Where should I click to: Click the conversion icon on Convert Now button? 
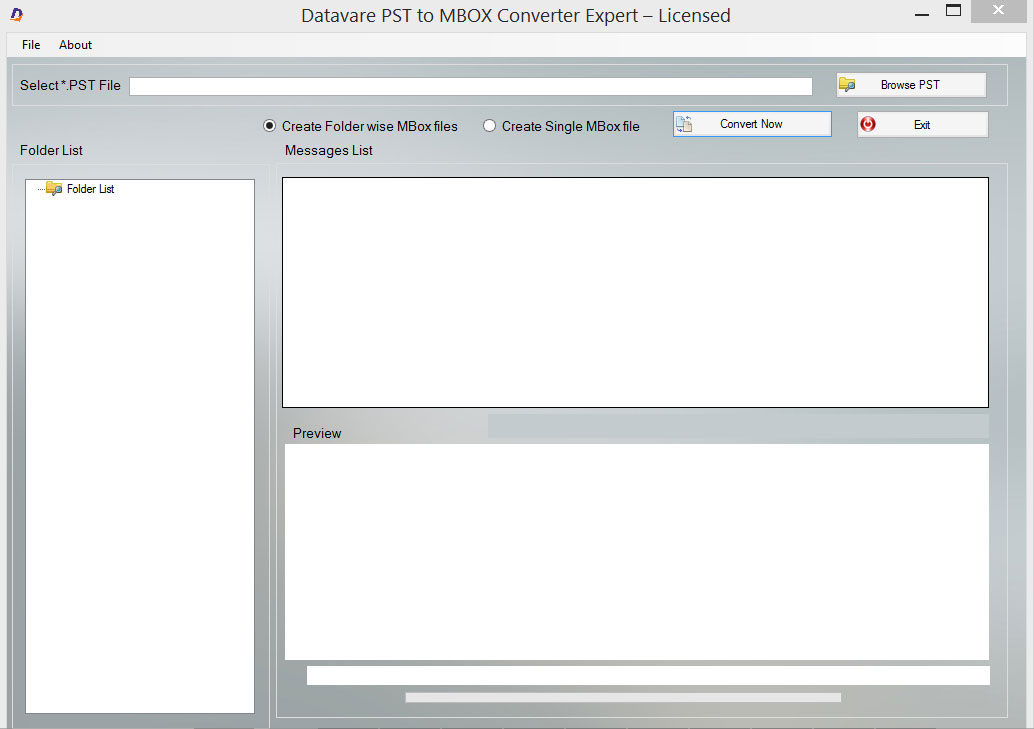tap(685, 123)
